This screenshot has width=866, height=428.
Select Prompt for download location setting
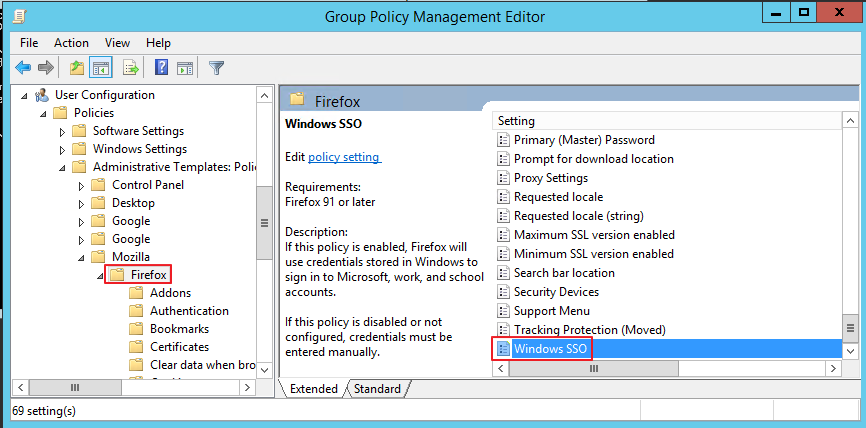(x=594, y=159)
